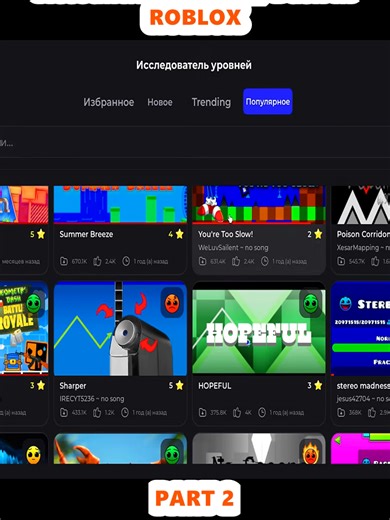The image size is (390, 520).
Task: Click author line IRECYT5236 ~ no song
Action: click(x=92, y=399)
